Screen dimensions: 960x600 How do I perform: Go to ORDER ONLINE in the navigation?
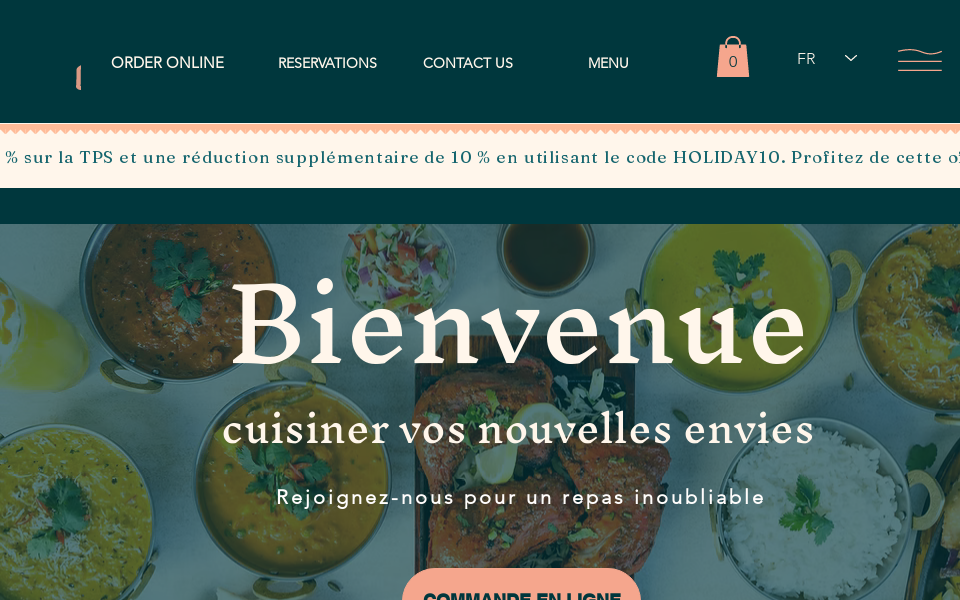pos(168,63)
